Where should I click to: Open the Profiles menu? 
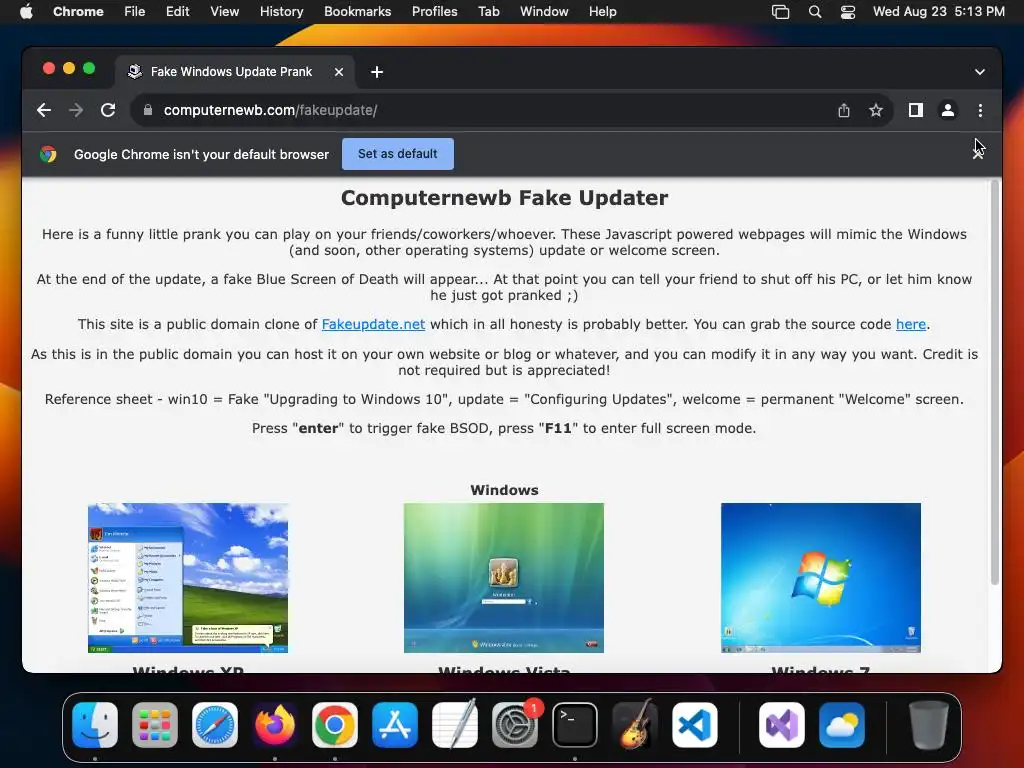pyautogui.click(x=434, y=12)
